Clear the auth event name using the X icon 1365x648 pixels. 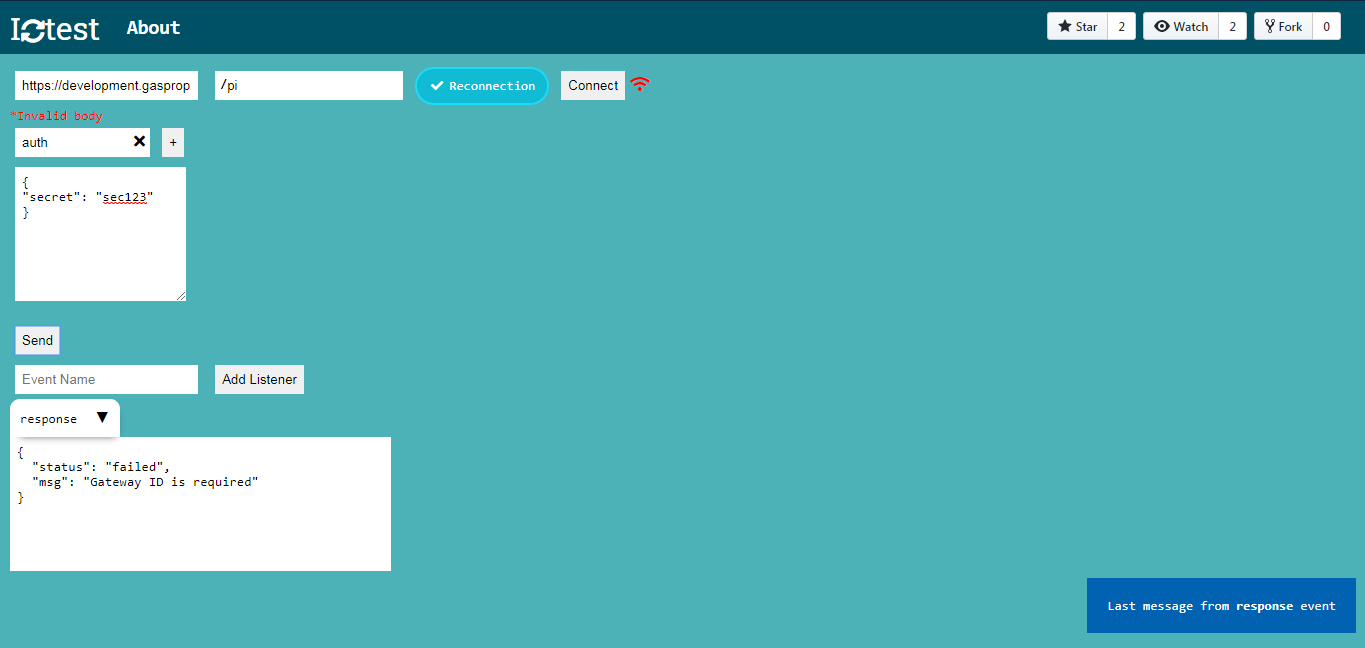pos(139,142)
